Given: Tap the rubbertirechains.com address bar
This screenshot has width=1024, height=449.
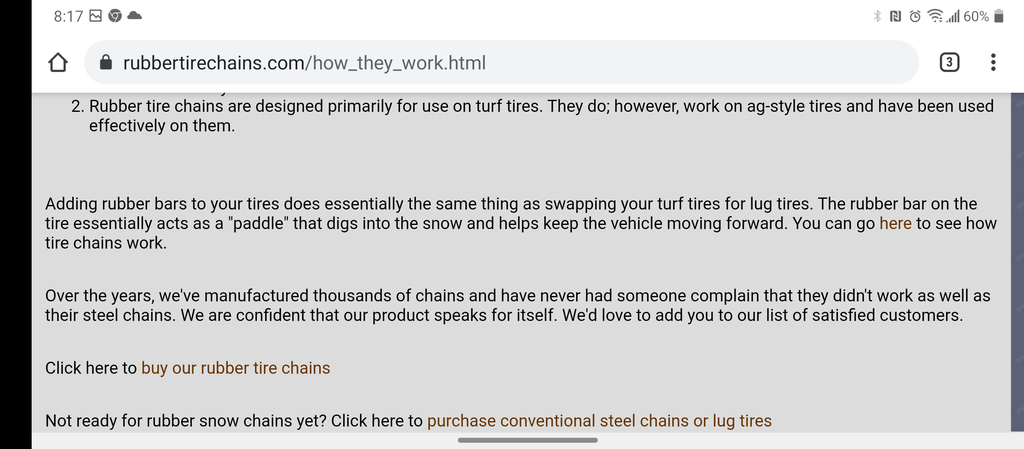Looking at the screenshot, I should coord(500,63).
